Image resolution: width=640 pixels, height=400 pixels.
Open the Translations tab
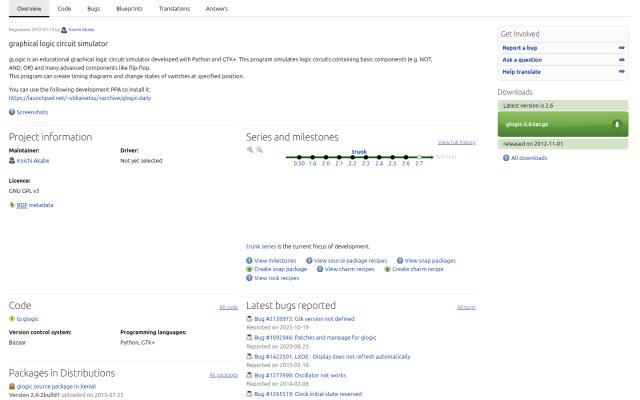coord(174,9)
